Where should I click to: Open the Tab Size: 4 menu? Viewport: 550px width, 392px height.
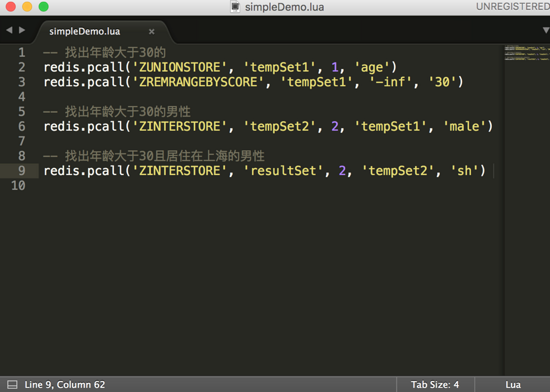coord(435,385)
